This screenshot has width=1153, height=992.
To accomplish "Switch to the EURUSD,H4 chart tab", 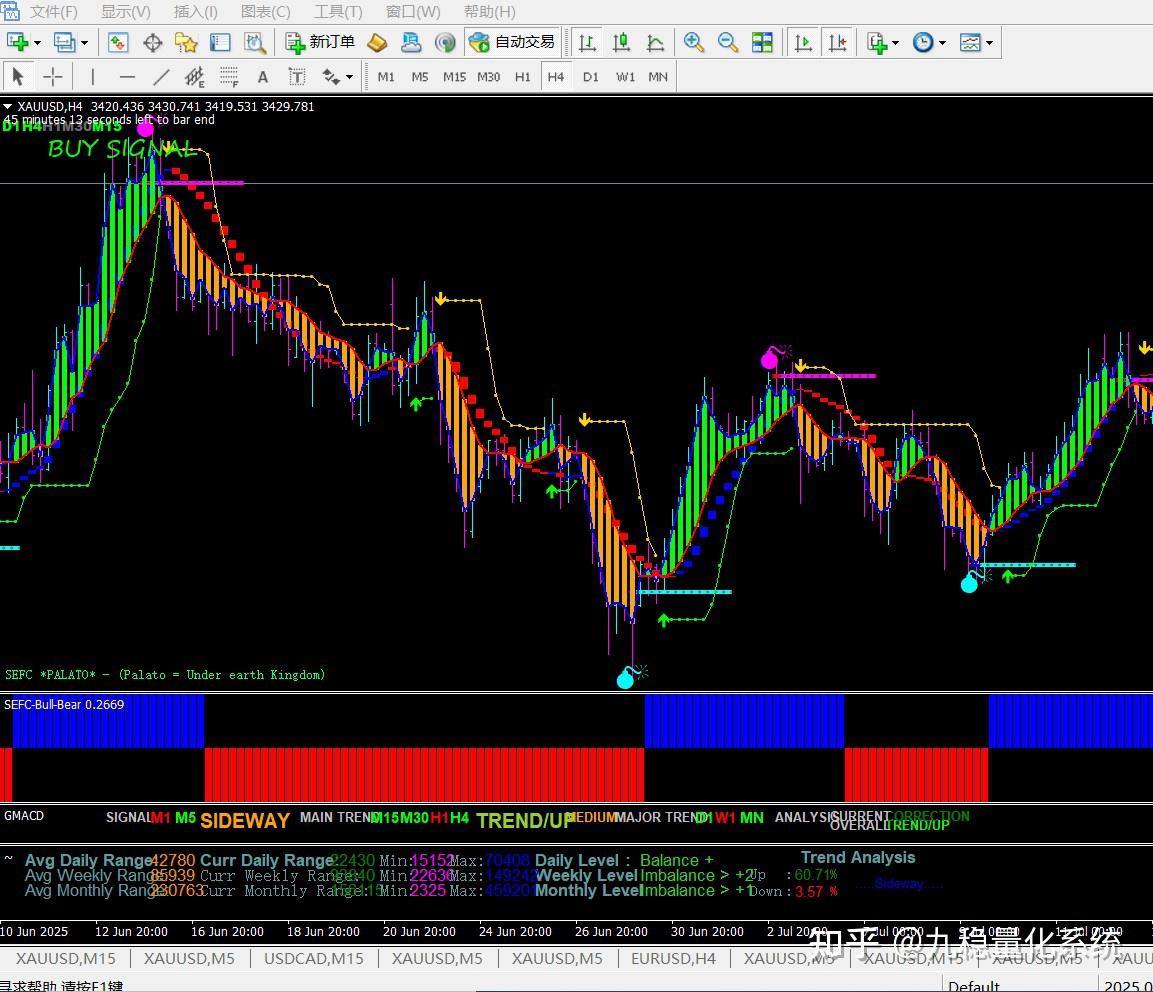I will [x=673, y=958].
